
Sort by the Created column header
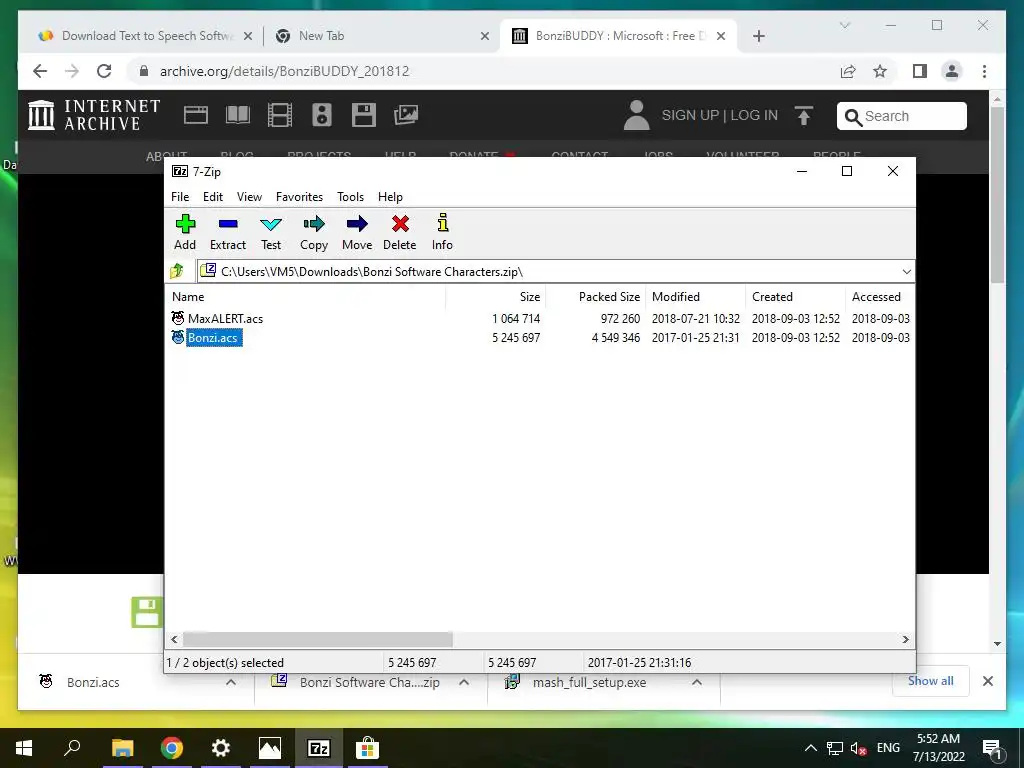(795, 296)
